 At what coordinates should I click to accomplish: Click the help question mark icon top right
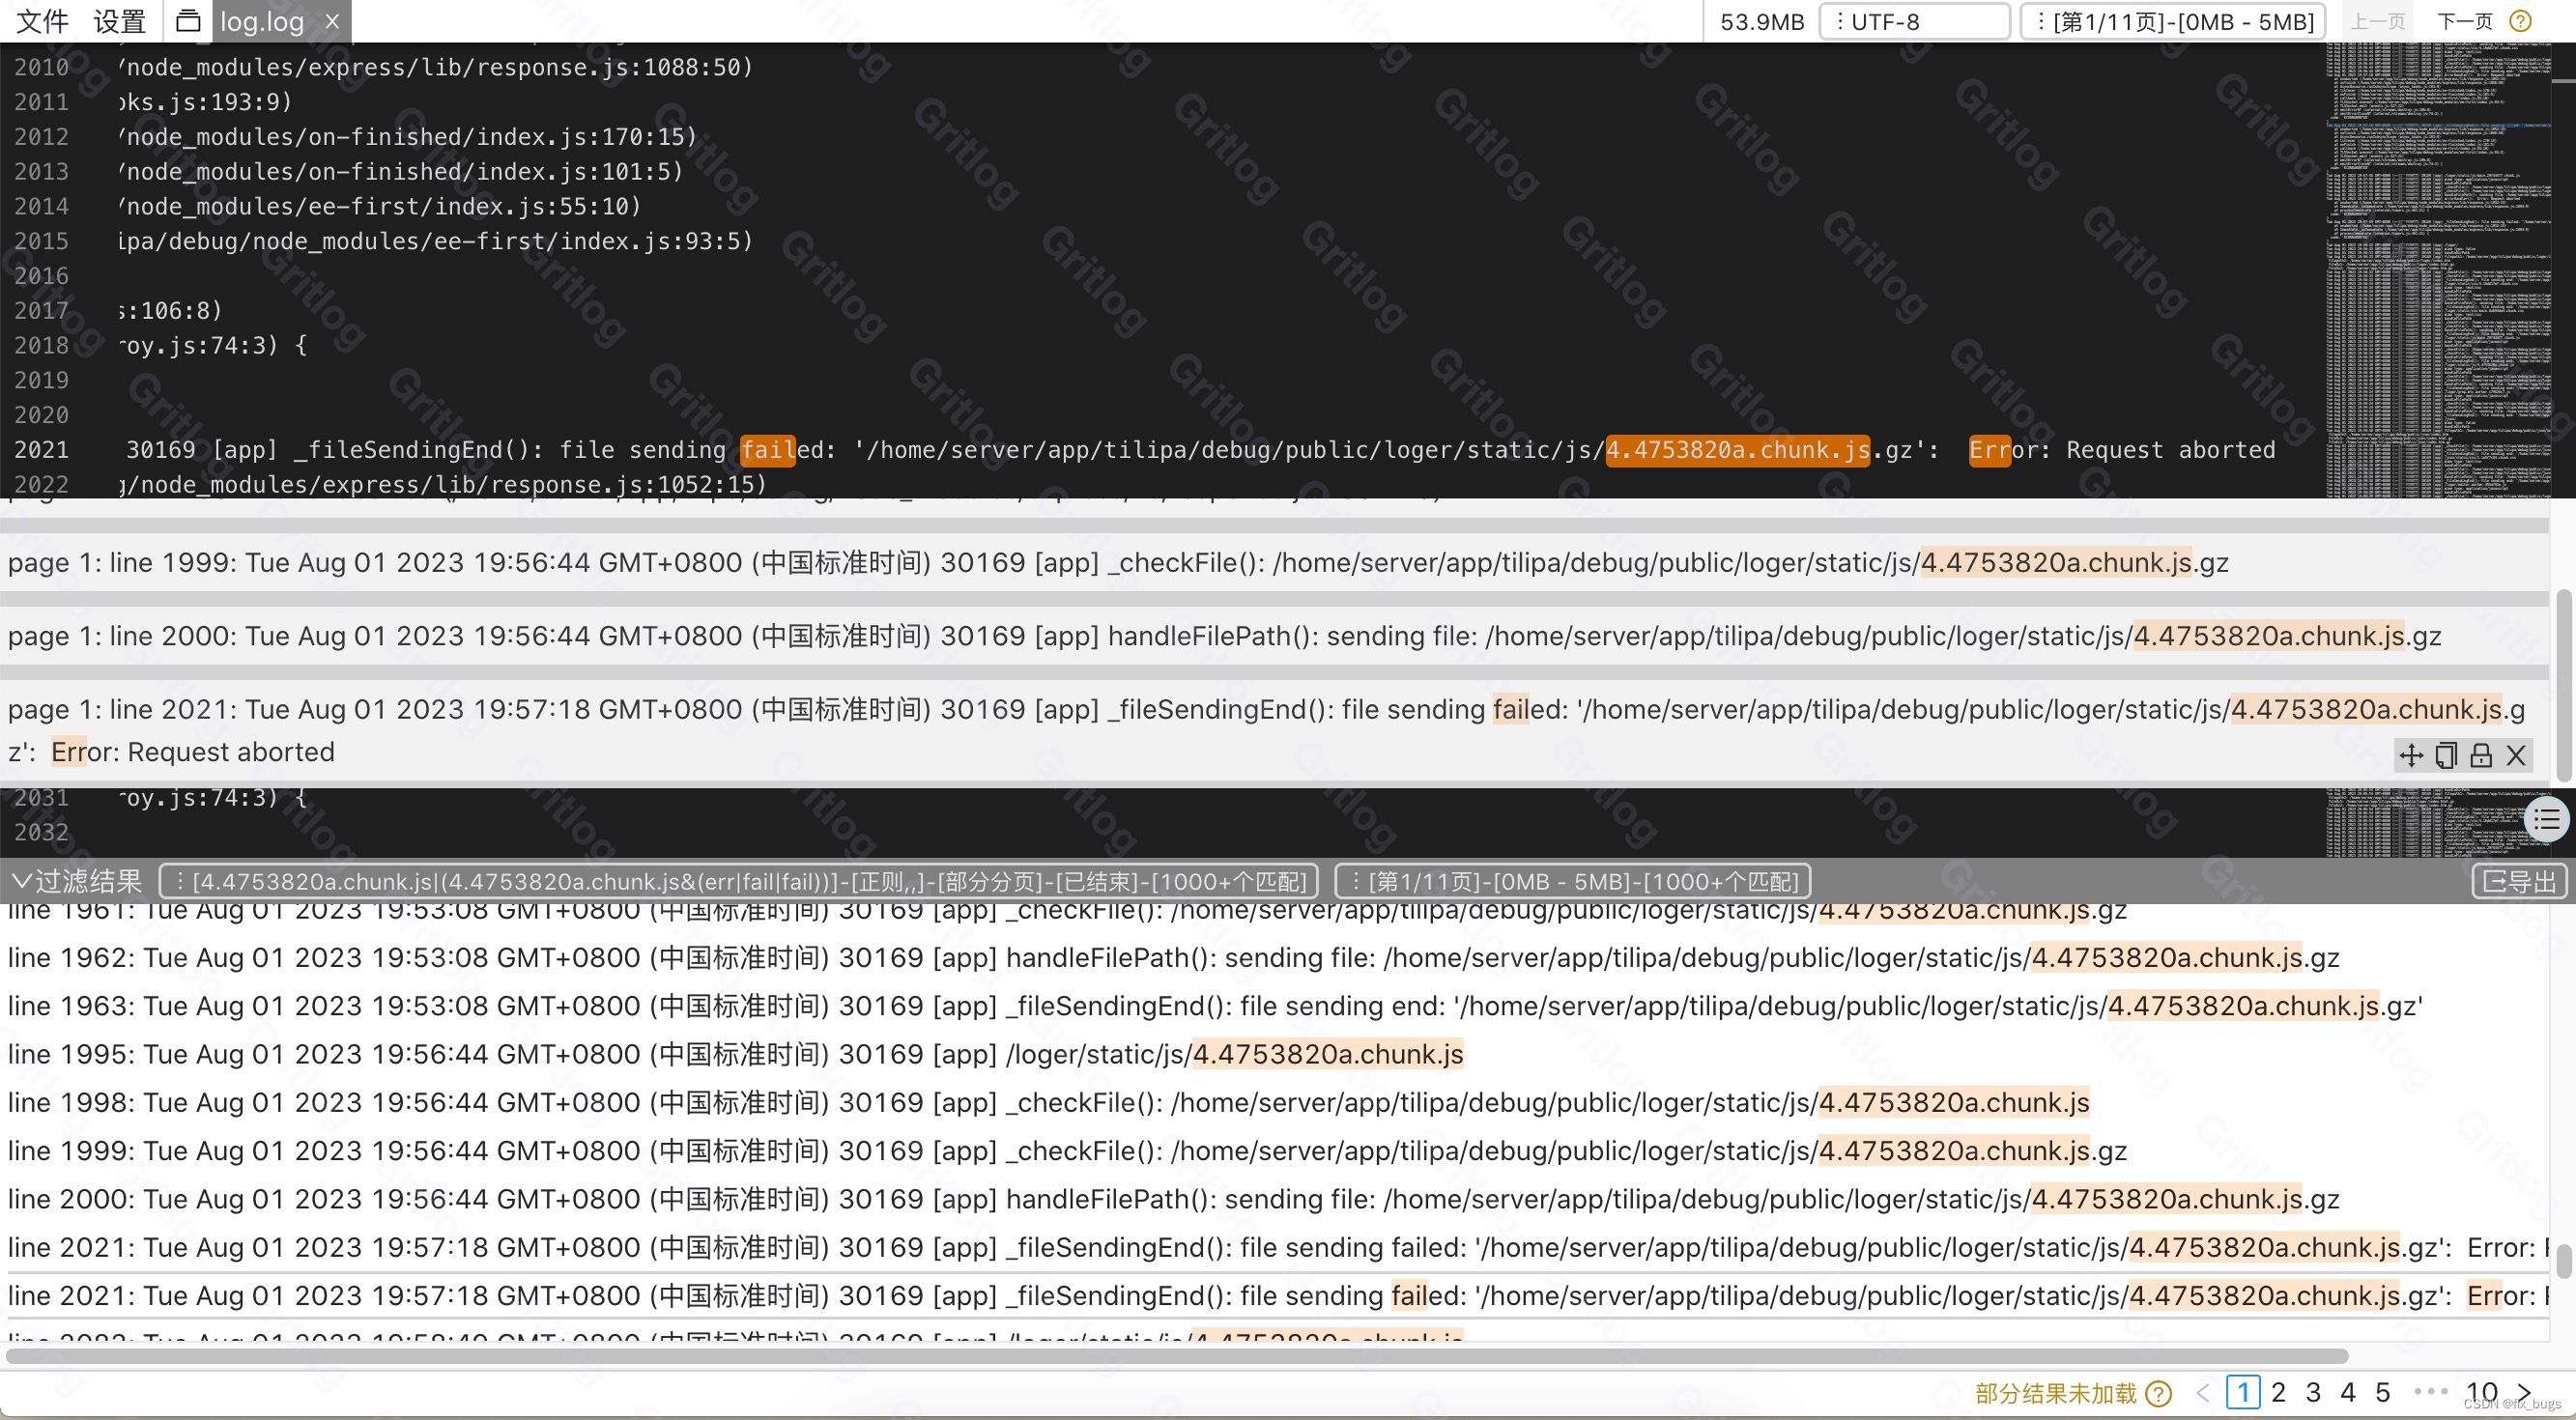click(x=2521, y=21)
